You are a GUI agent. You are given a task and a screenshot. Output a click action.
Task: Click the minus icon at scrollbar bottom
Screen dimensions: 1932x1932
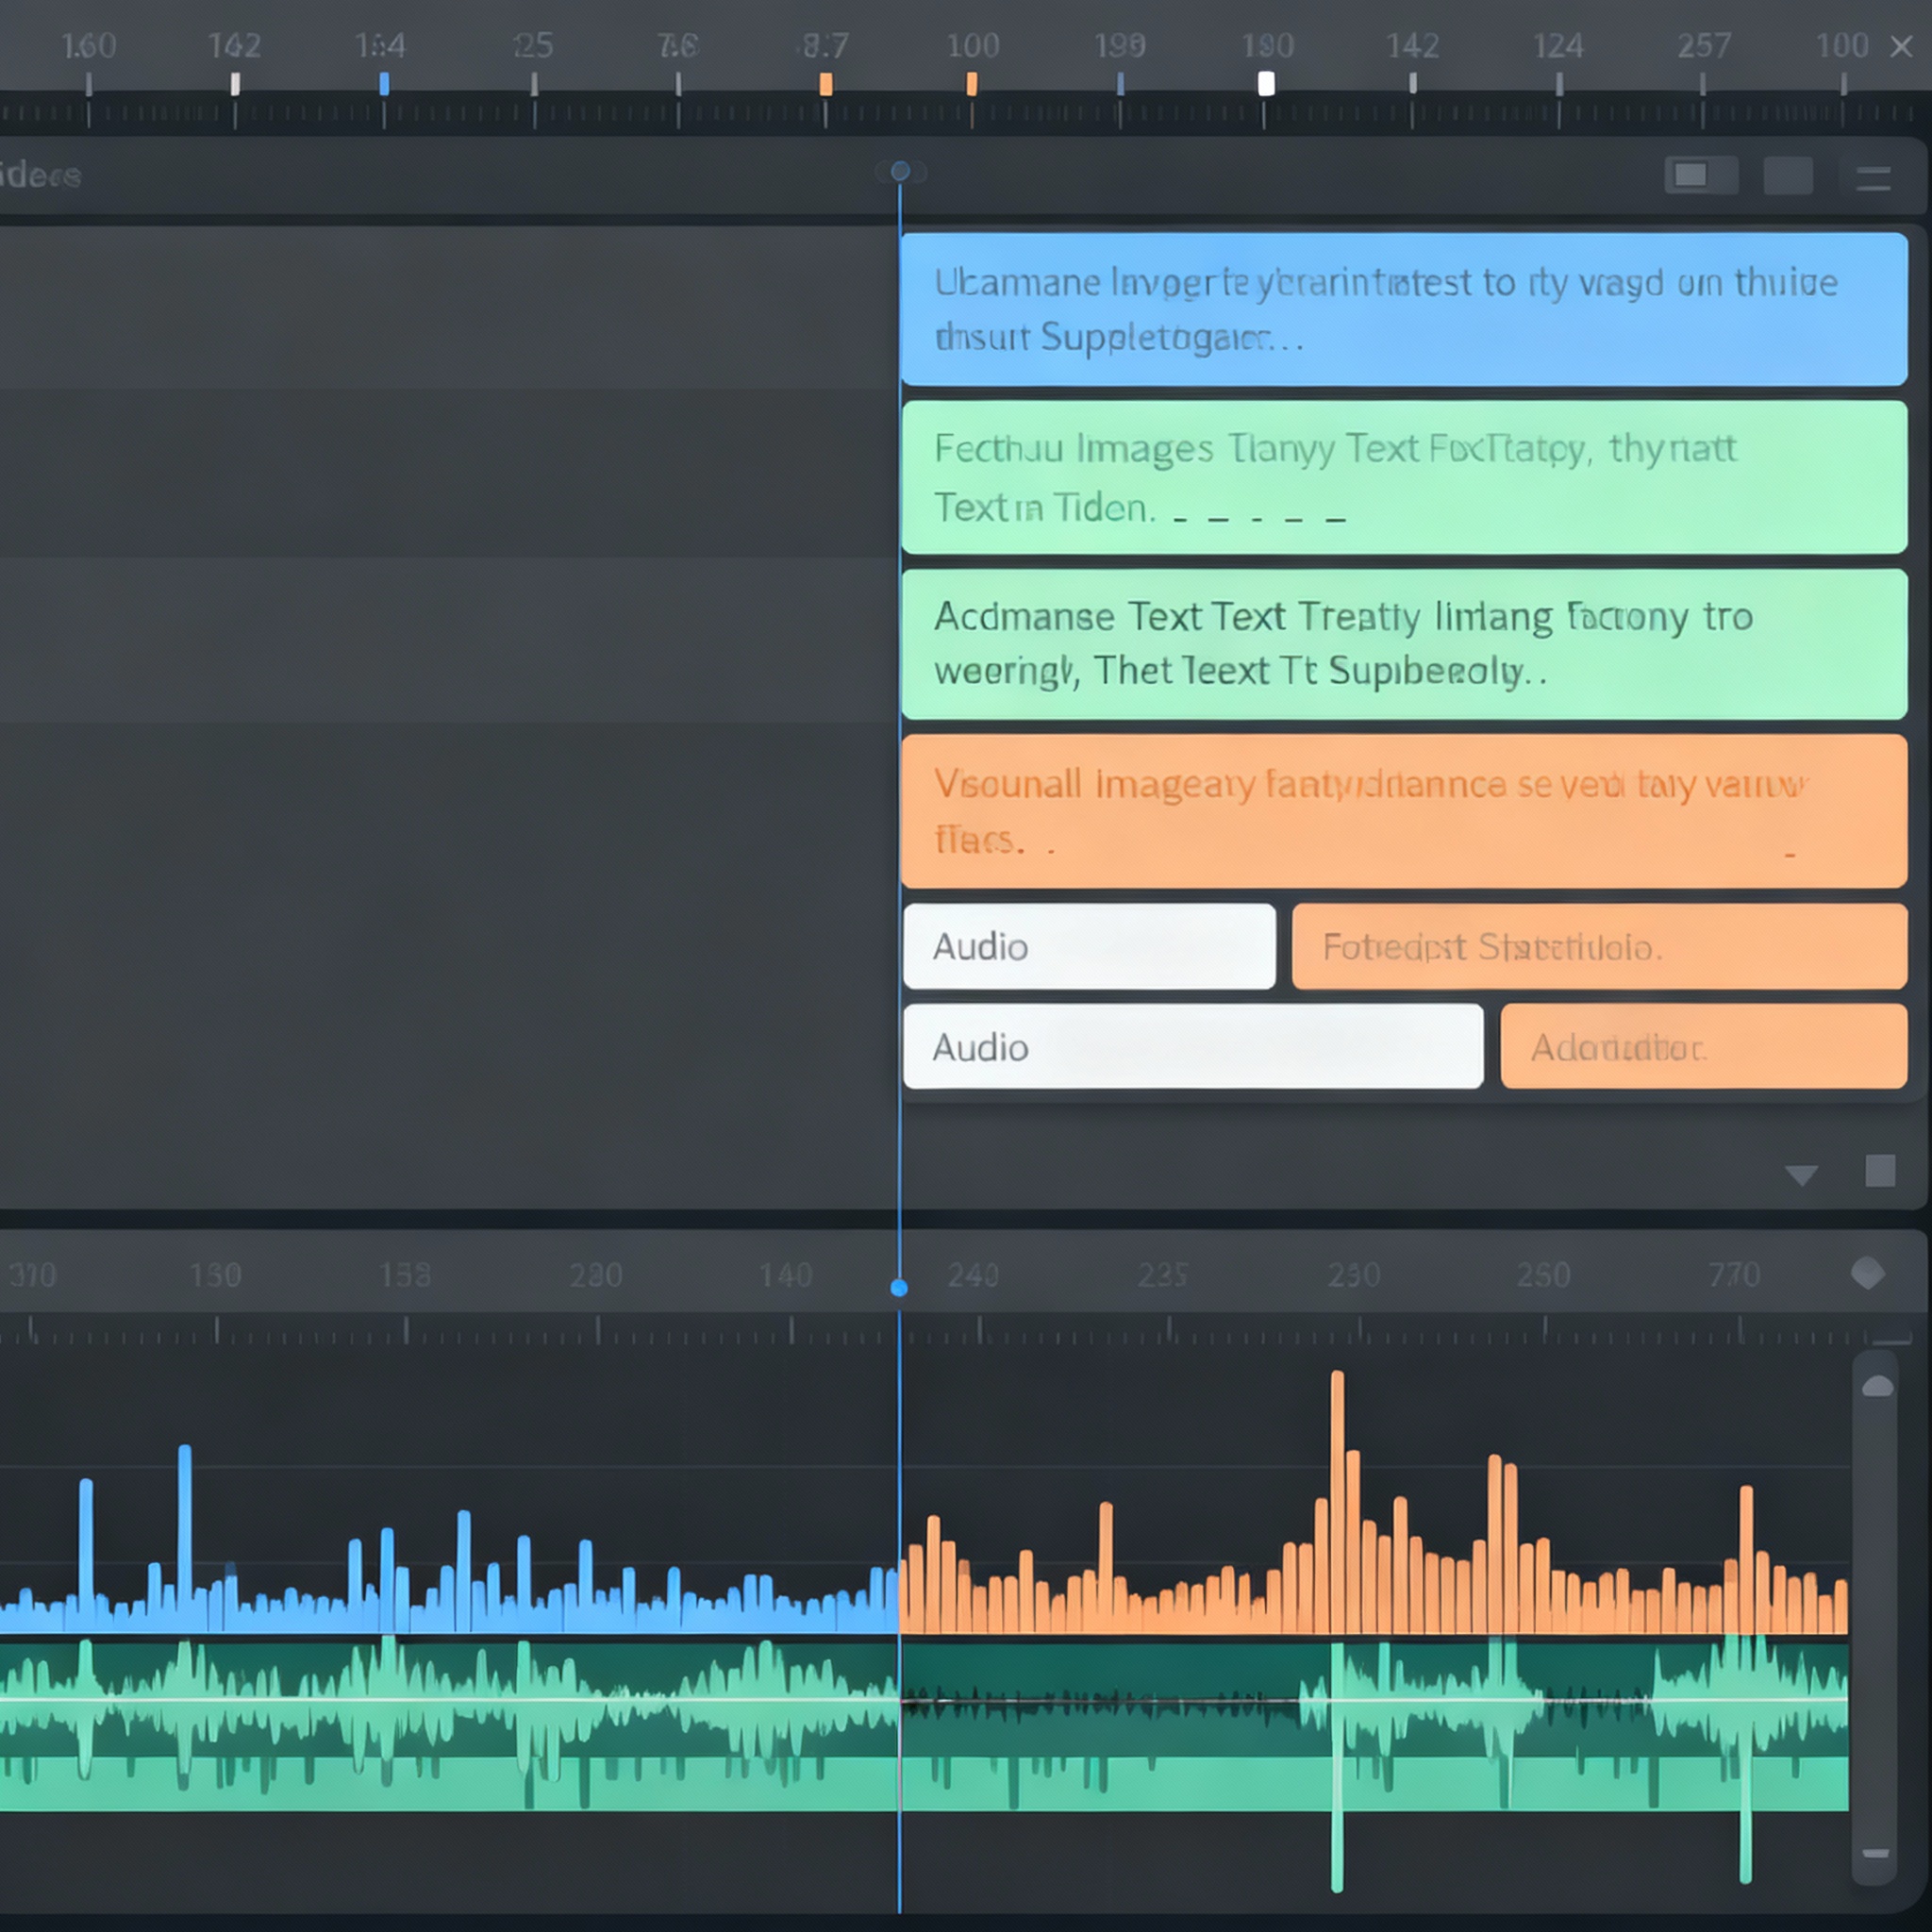1875,1853
